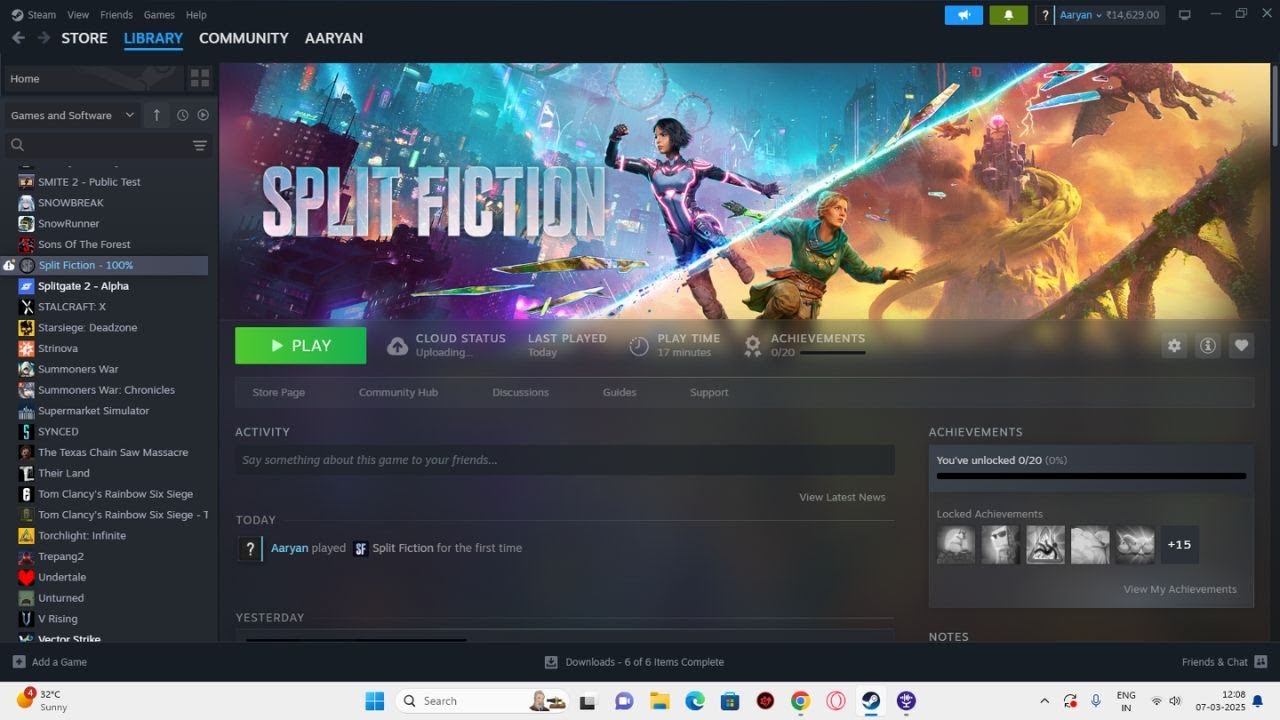
Task: Select Undertale in the library list
Action: tap(62, 577)
